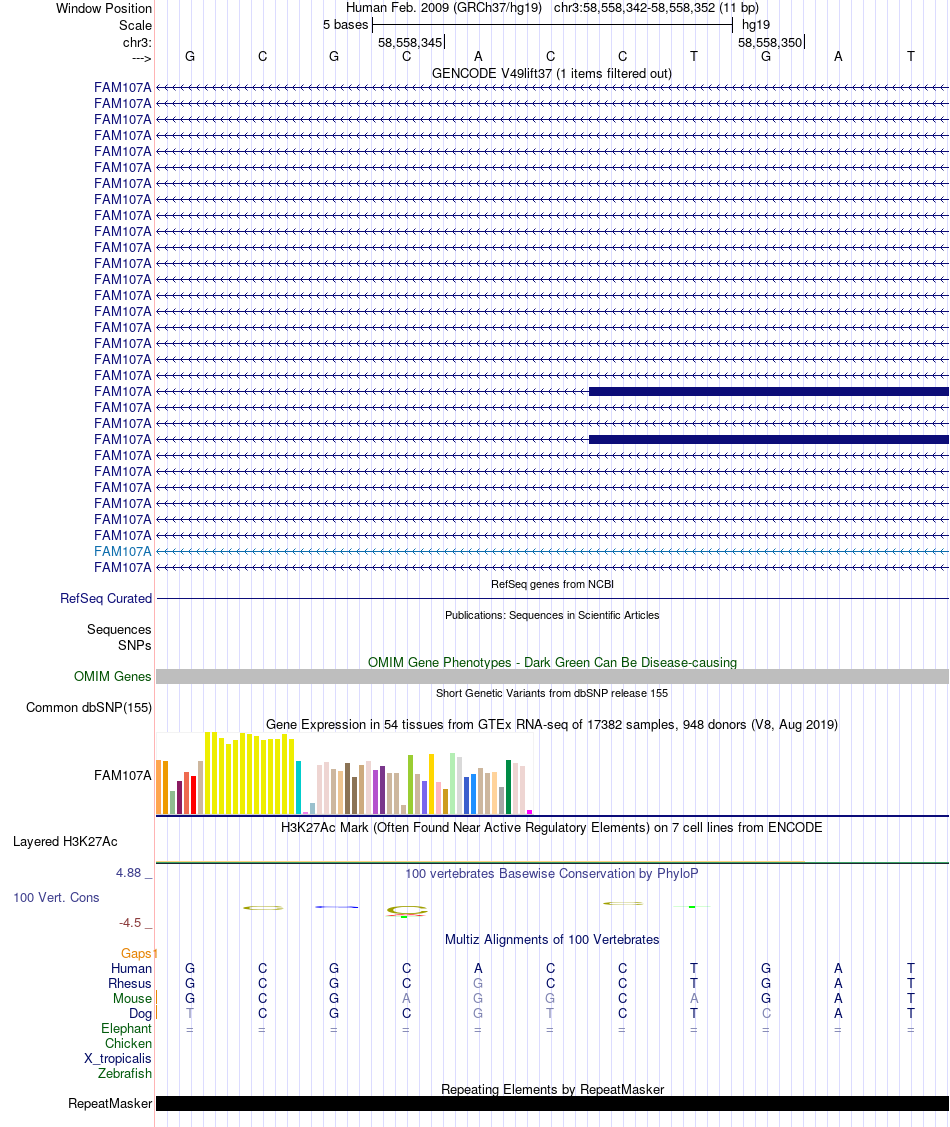This screenshot has height=1127, width=950.
Task: Open Multiz Alignments of 100 Vertebrates title
Action: 552,939
